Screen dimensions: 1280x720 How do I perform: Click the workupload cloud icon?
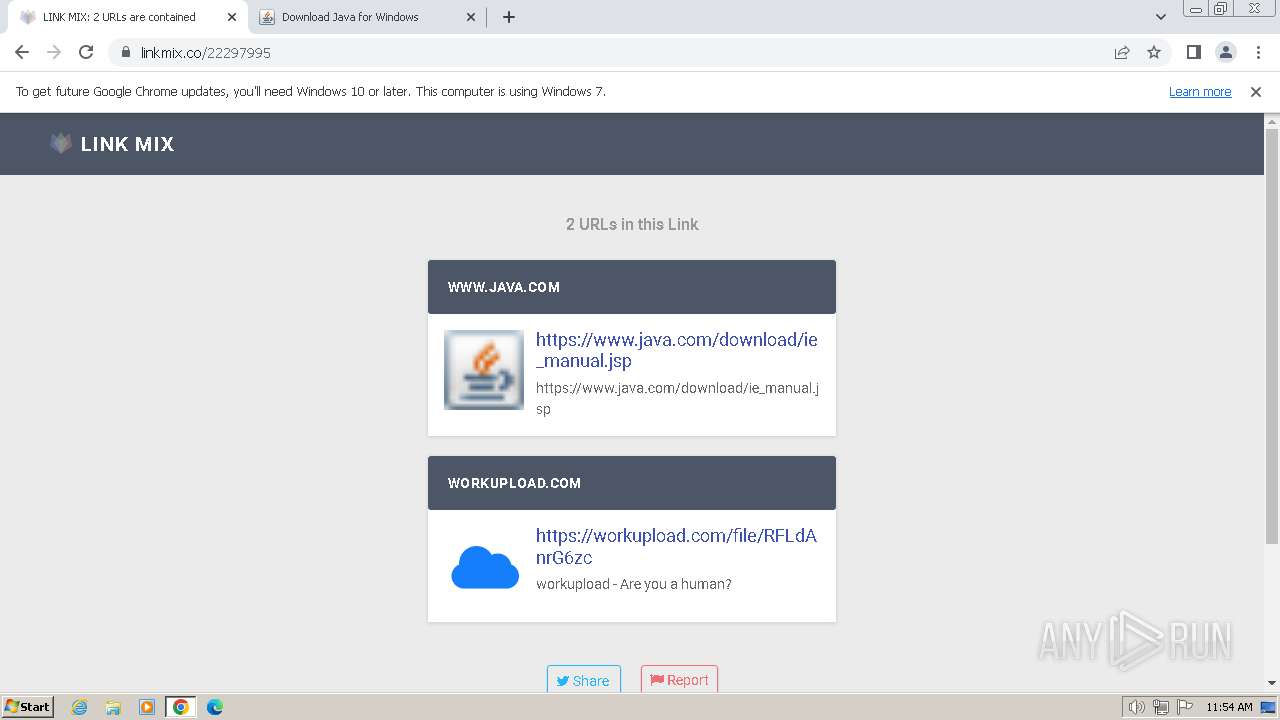[485, 567]
